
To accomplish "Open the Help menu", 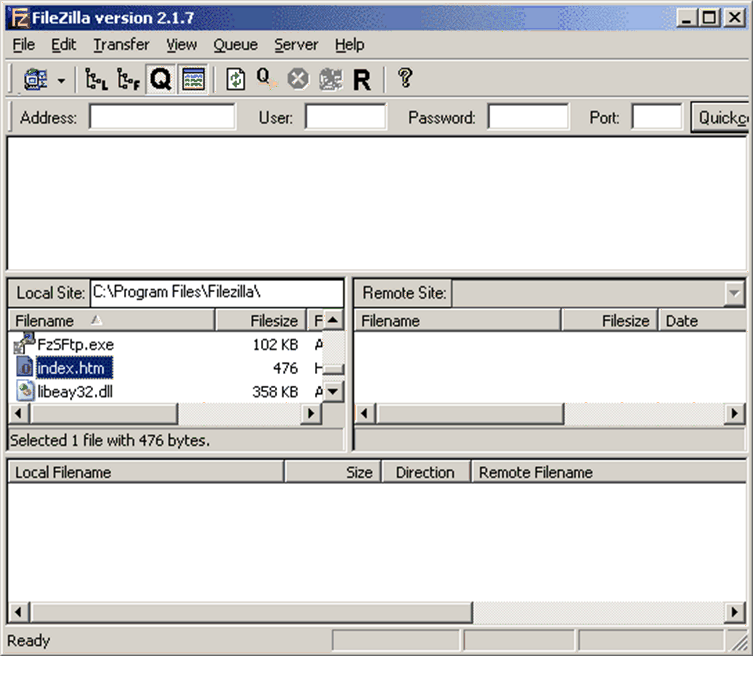I will [x=350, y=45].
